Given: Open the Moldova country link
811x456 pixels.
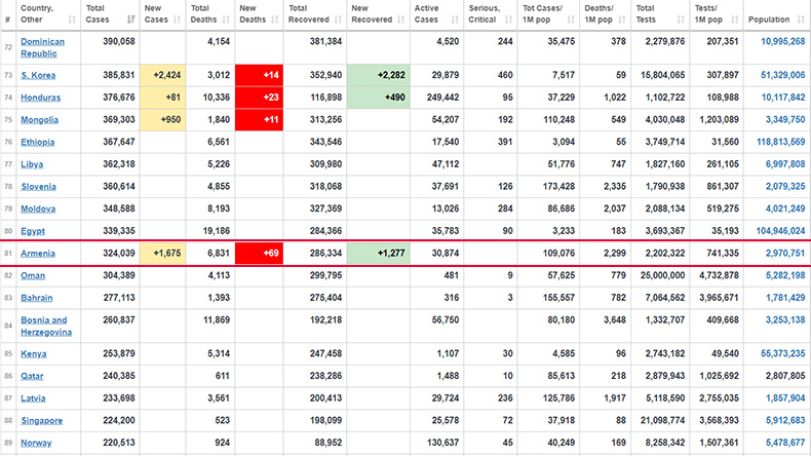Looking at the screenshot, I should click(38, 209).
